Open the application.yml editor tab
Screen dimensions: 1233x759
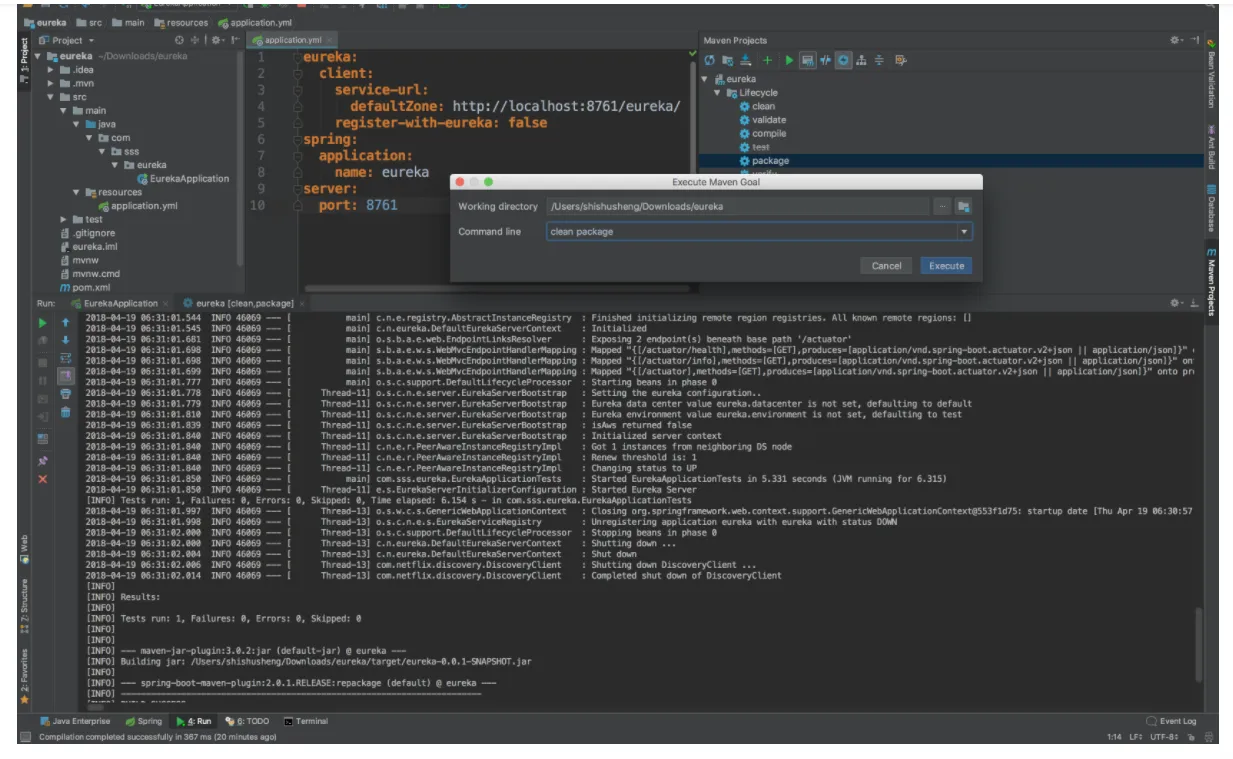tap(293, 40)
